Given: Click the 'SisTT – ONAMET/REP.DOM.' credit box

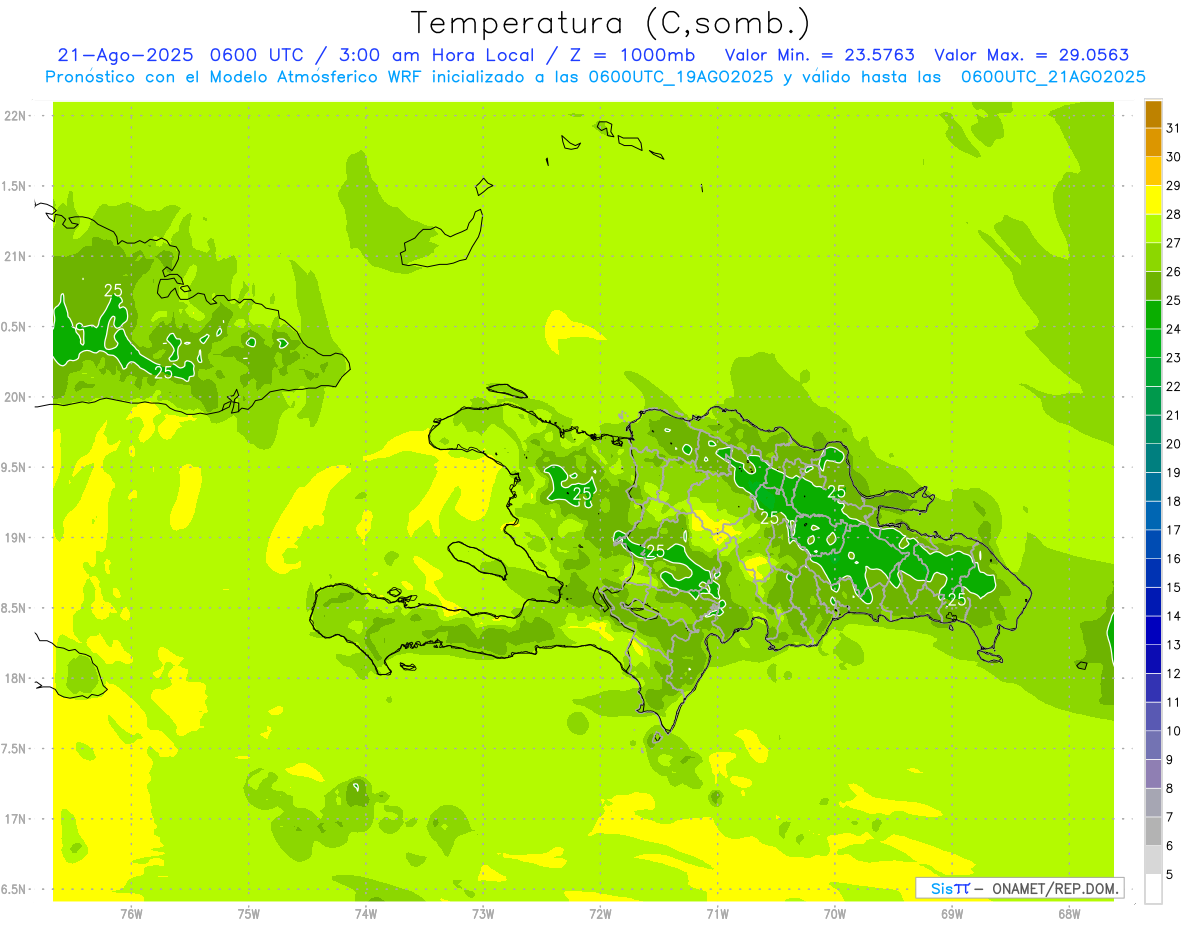Looking at the screenshot, I should (x=1019, y=888).
